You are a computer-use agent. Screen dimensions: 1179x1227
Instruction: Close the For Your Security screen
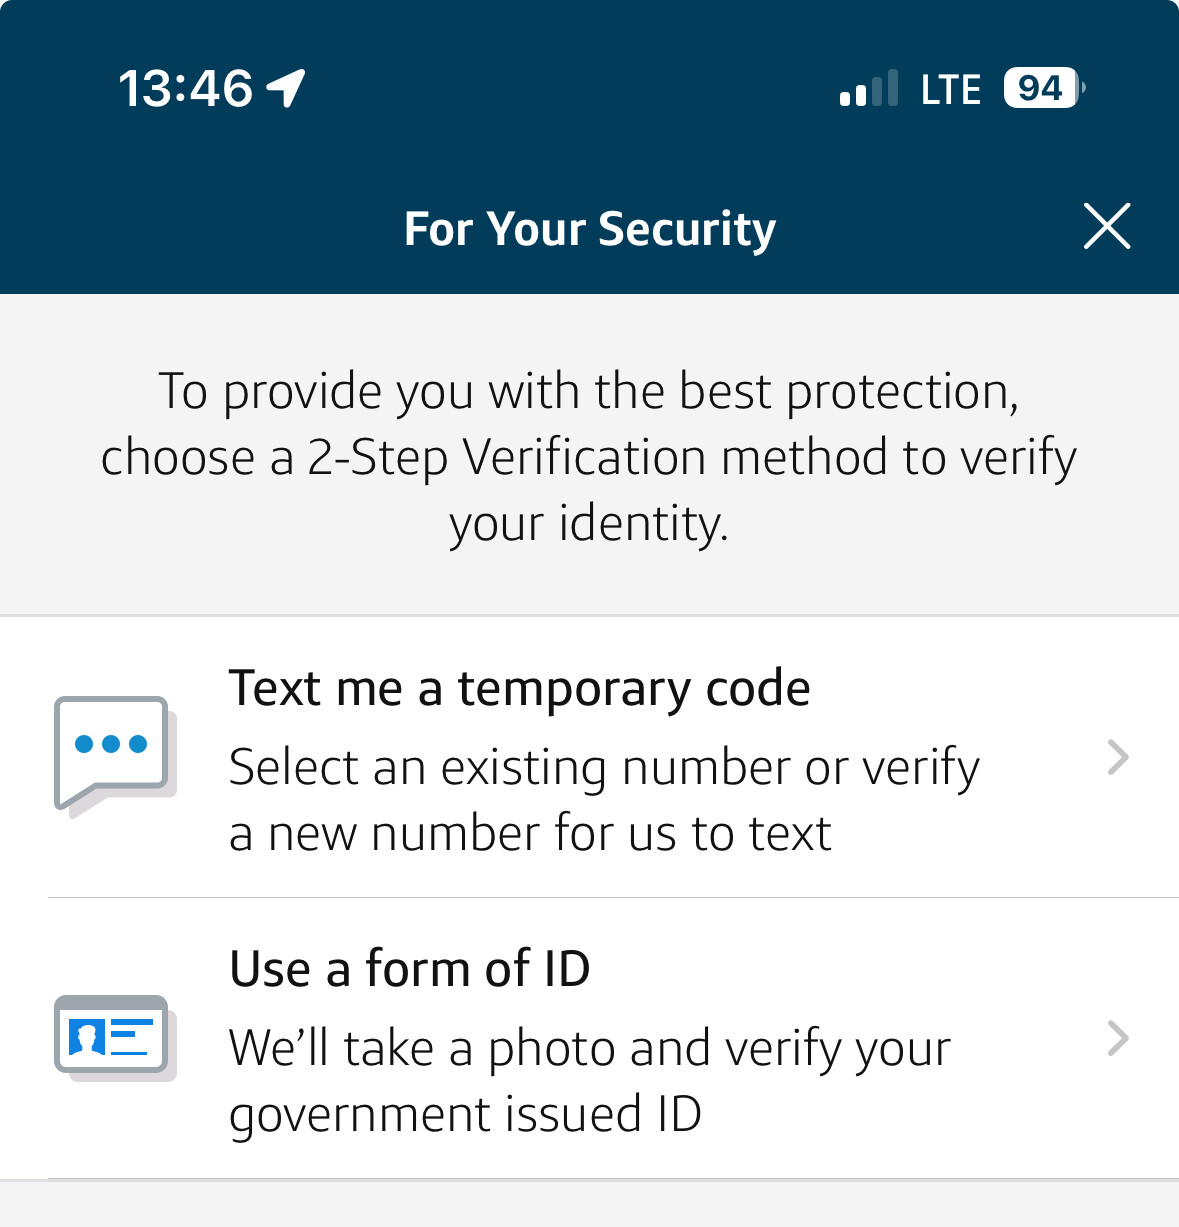click(1106, 226)
